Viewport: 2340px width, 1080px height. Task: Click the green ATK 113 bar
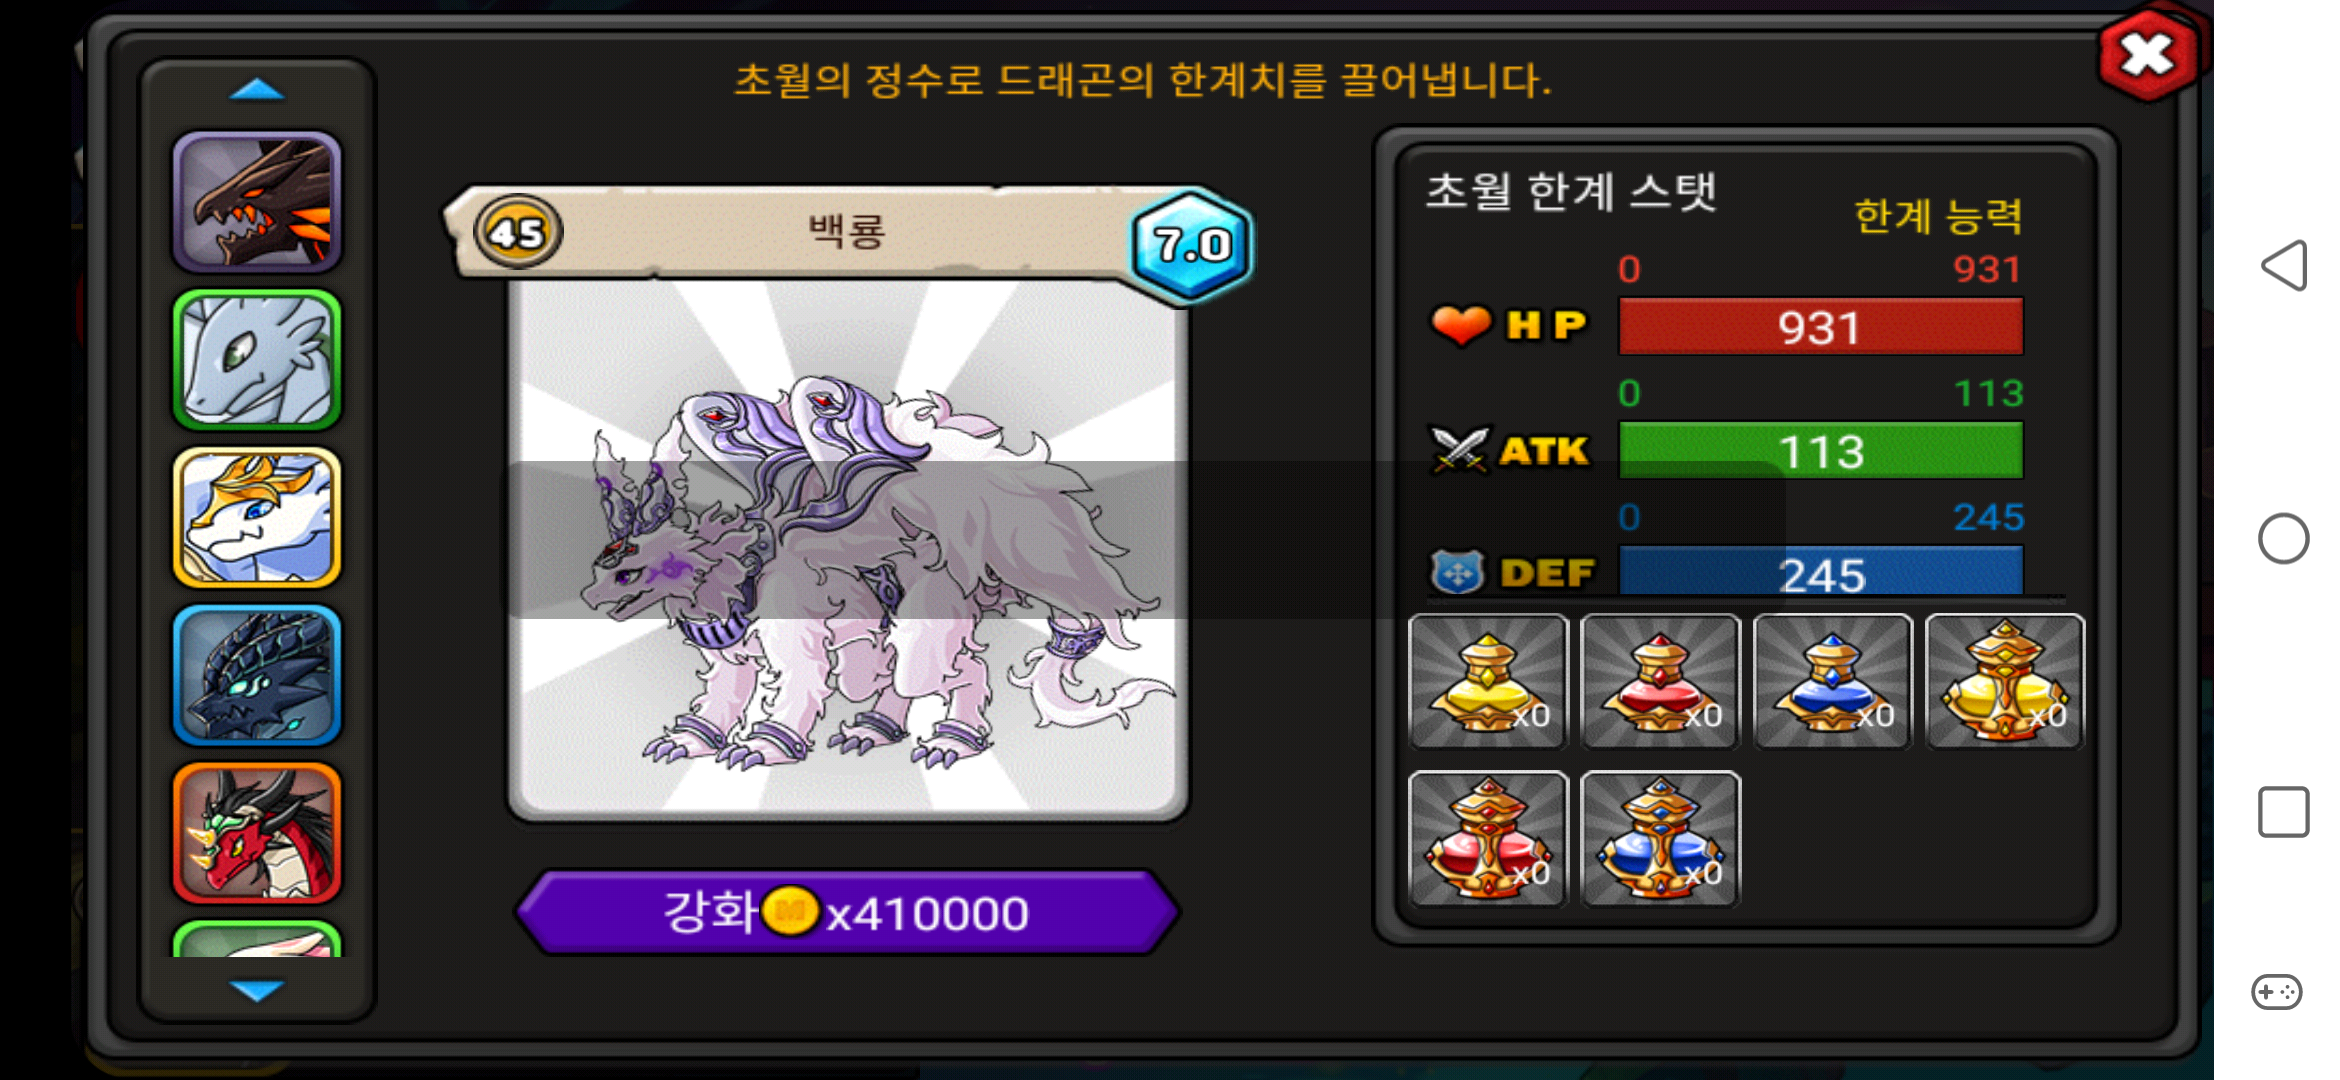(x=1821, y=451)
